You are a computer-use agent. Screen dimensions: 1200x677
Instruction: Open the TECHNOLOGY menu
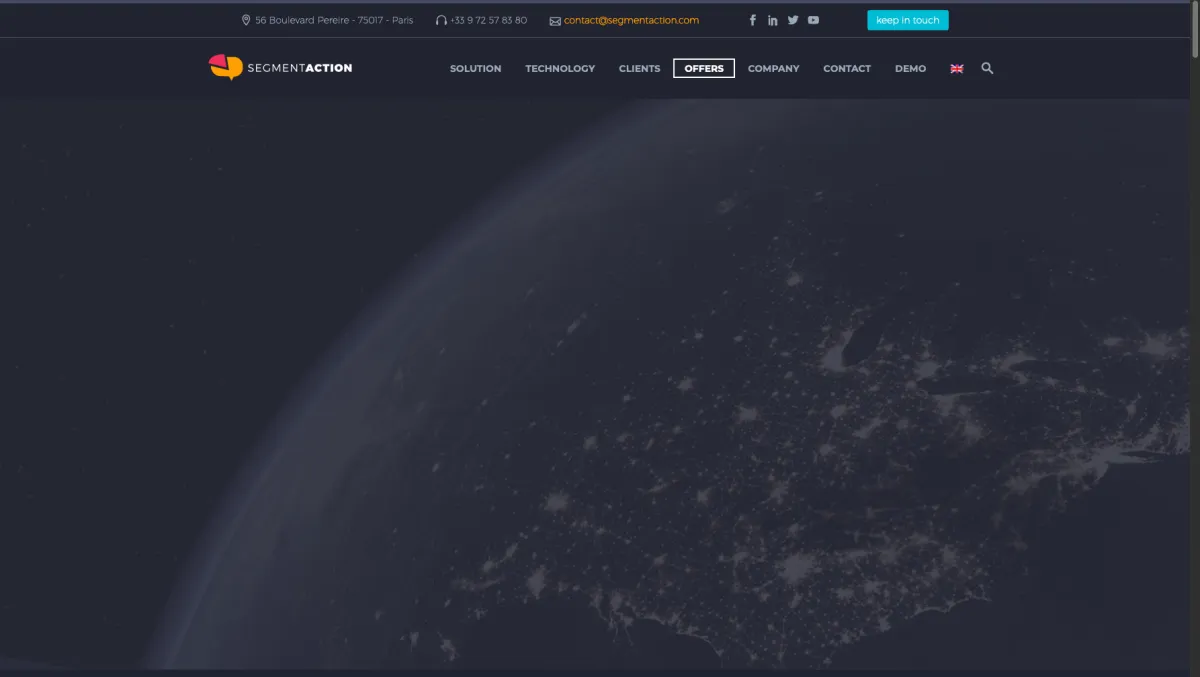point(560,68)
